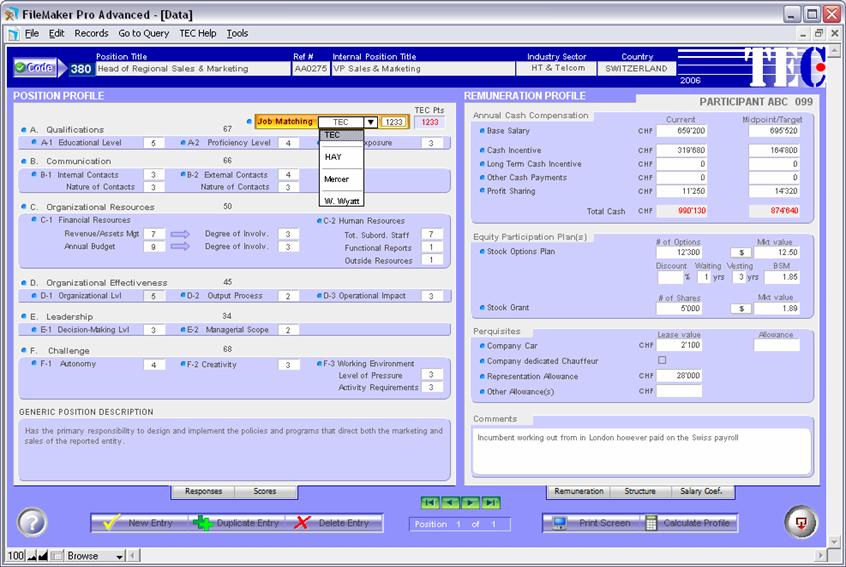Go to the next record arrow

(x=469, y=502)
